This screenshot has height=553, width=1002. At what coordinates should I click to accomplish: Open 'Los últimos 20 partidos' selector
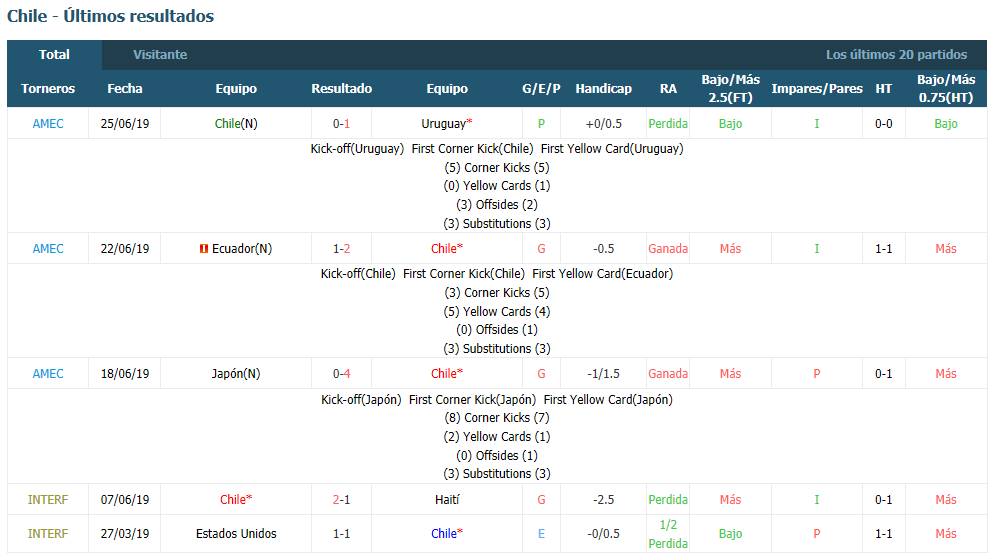click(x=896, y=55)
